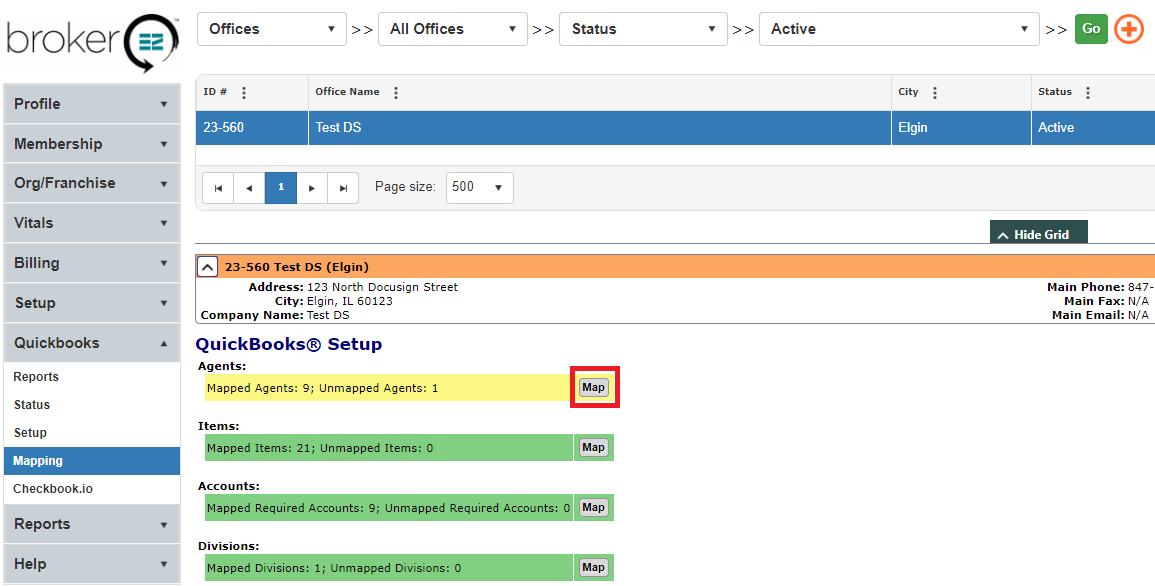
Task: Go to the next grid page
Action: [x=312, y=188]
